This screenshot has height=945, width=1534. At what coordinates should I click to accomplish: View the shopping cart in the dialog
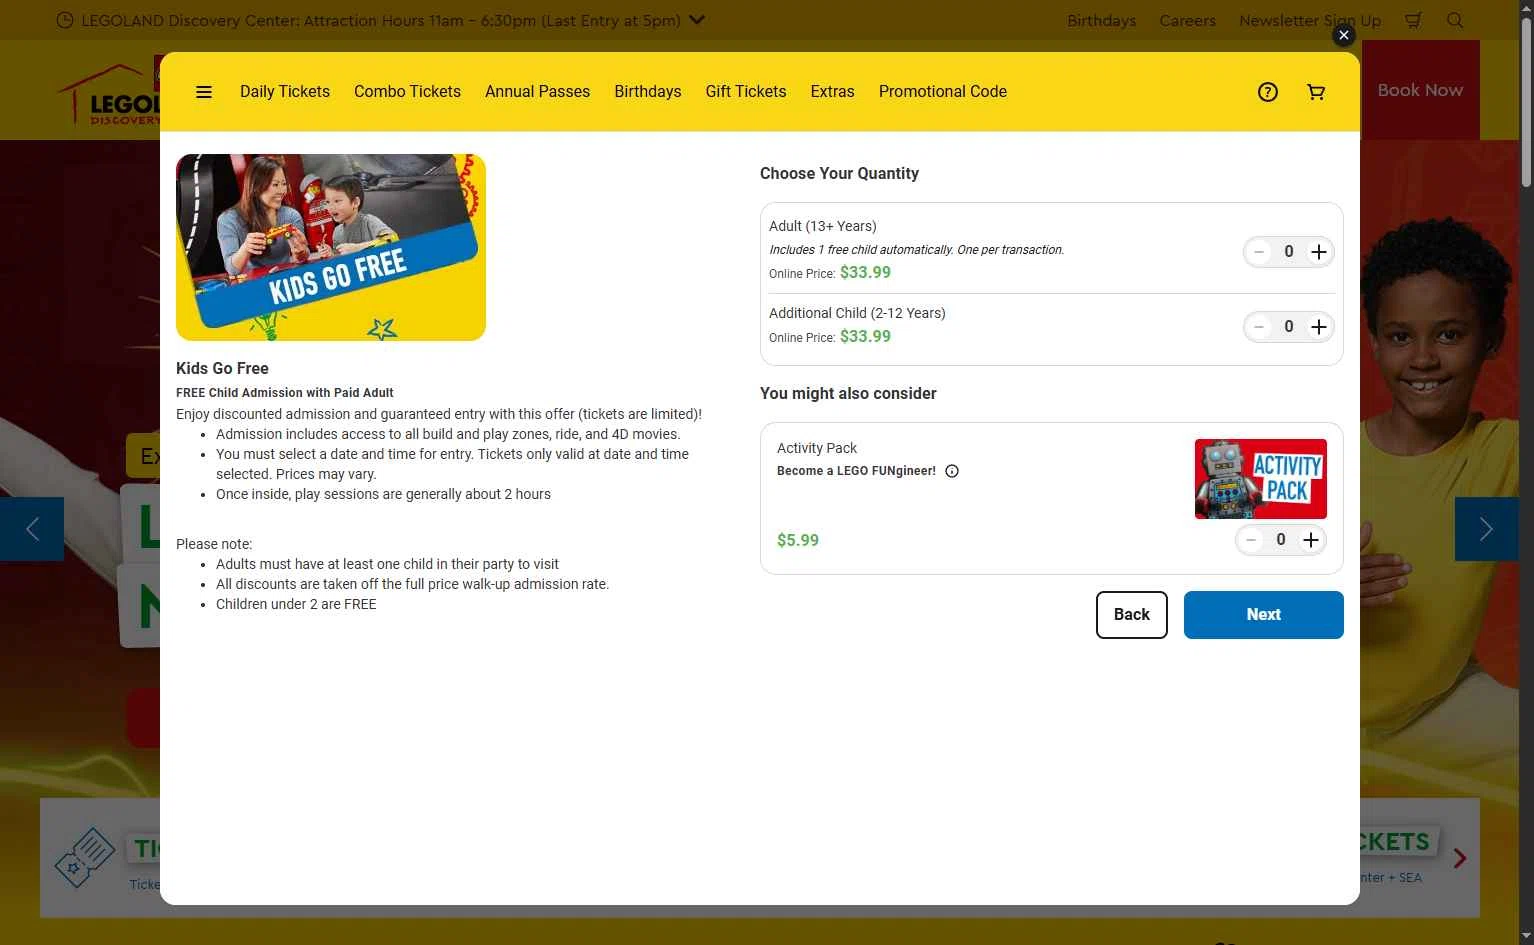tap(1316, 92)
